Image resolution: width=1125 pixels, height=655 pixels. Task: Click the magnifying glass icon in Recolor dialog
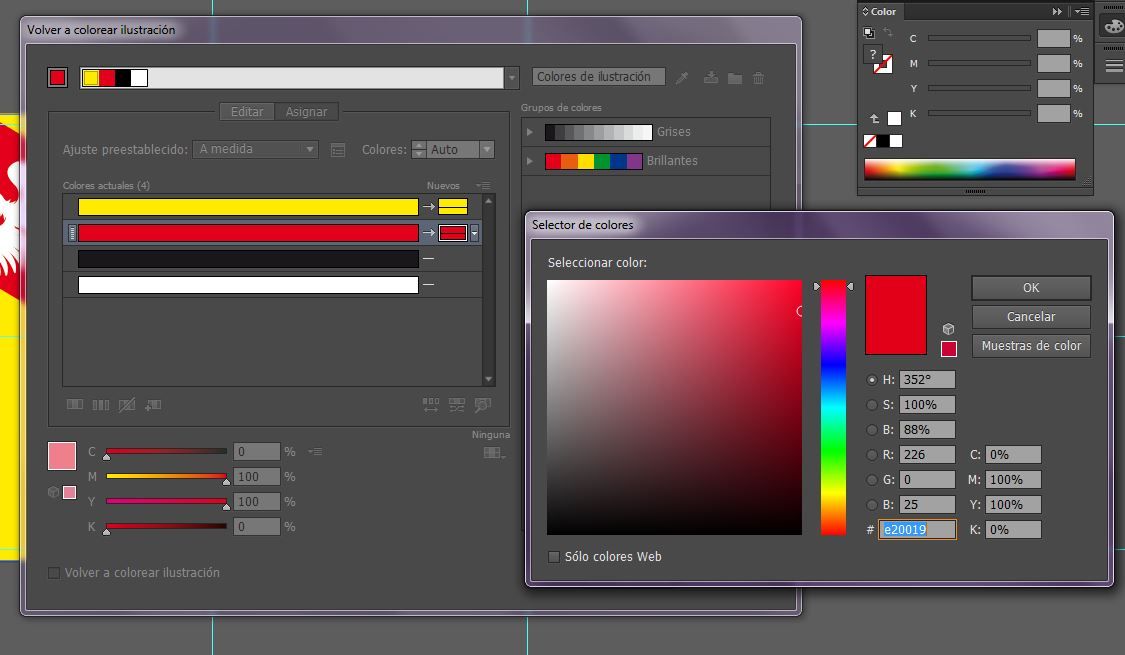[482, 405]
